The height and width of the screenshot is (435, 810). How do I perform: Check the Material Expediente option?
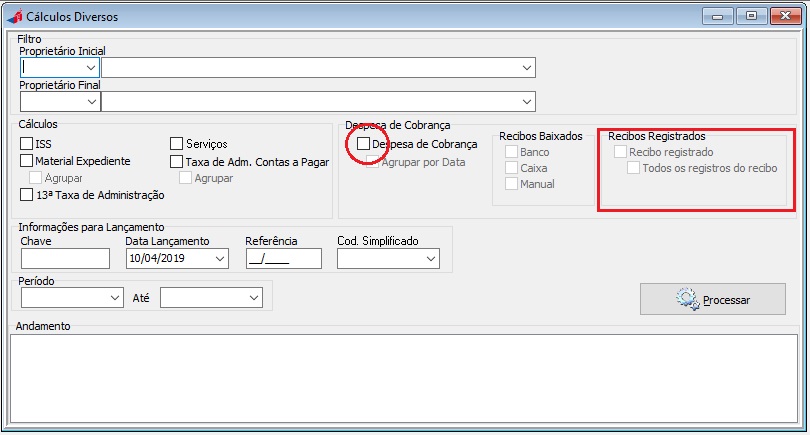pyautogui.click(x=27, y=161)
